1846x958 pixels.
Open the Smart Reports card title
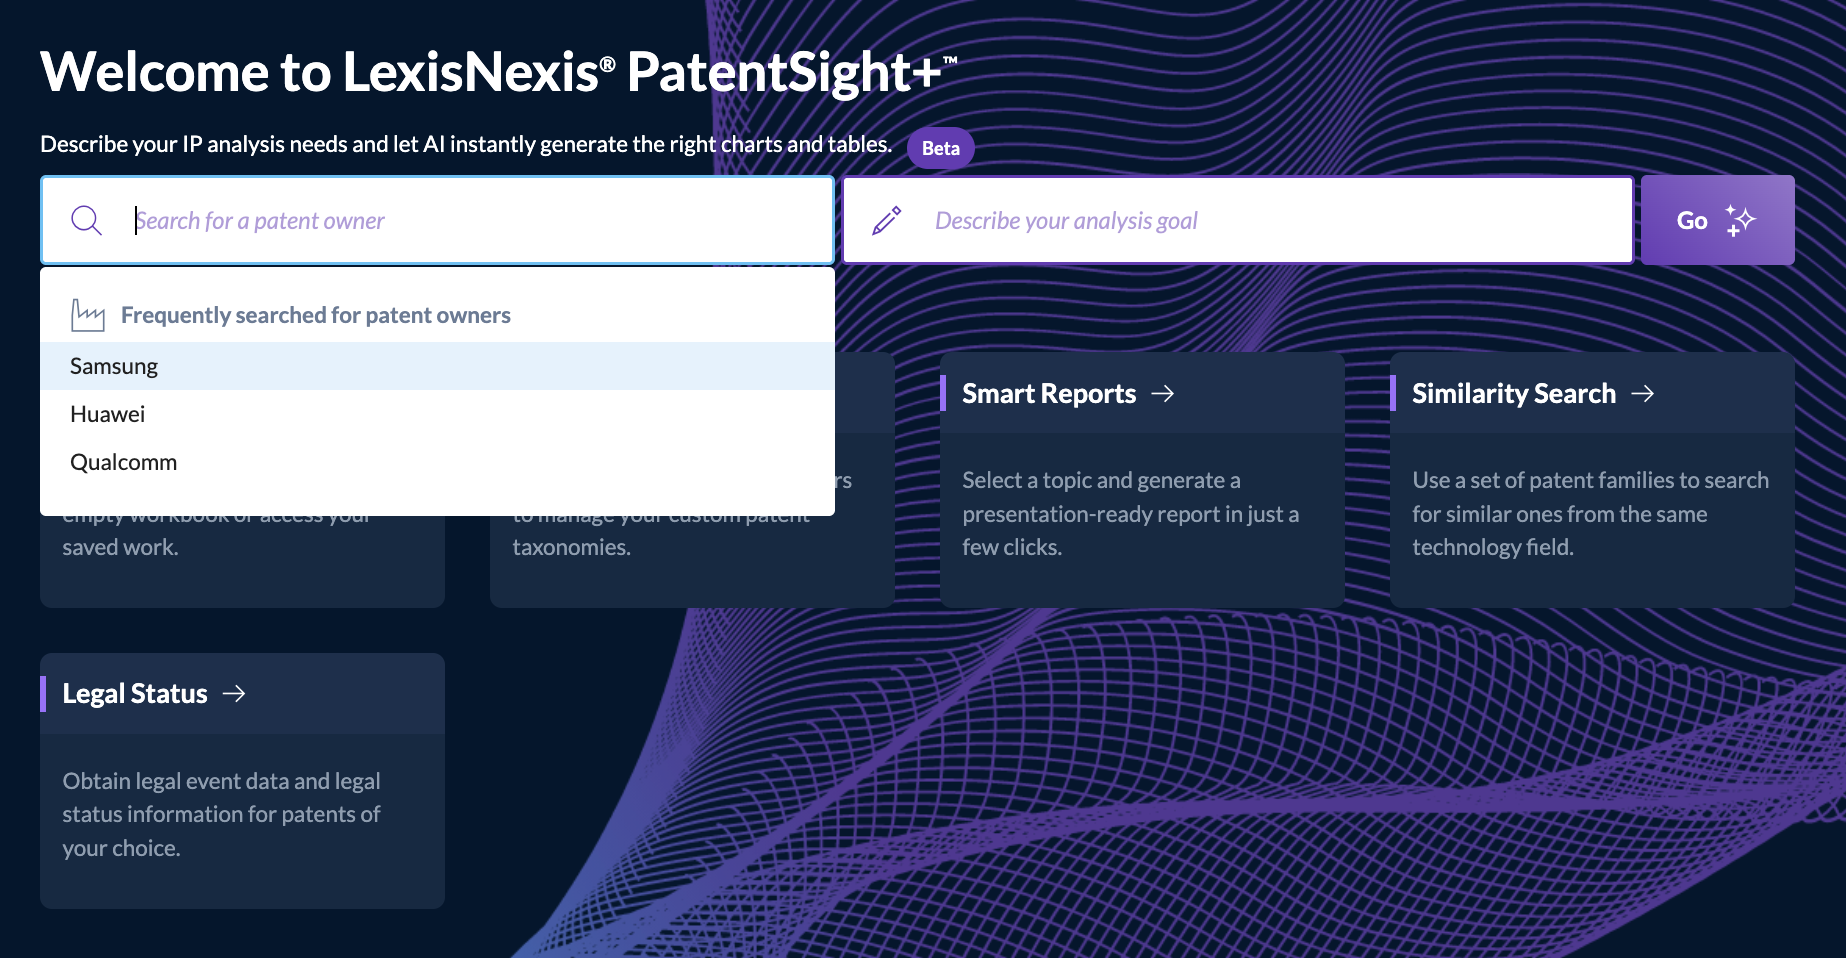pos(1049,394)
